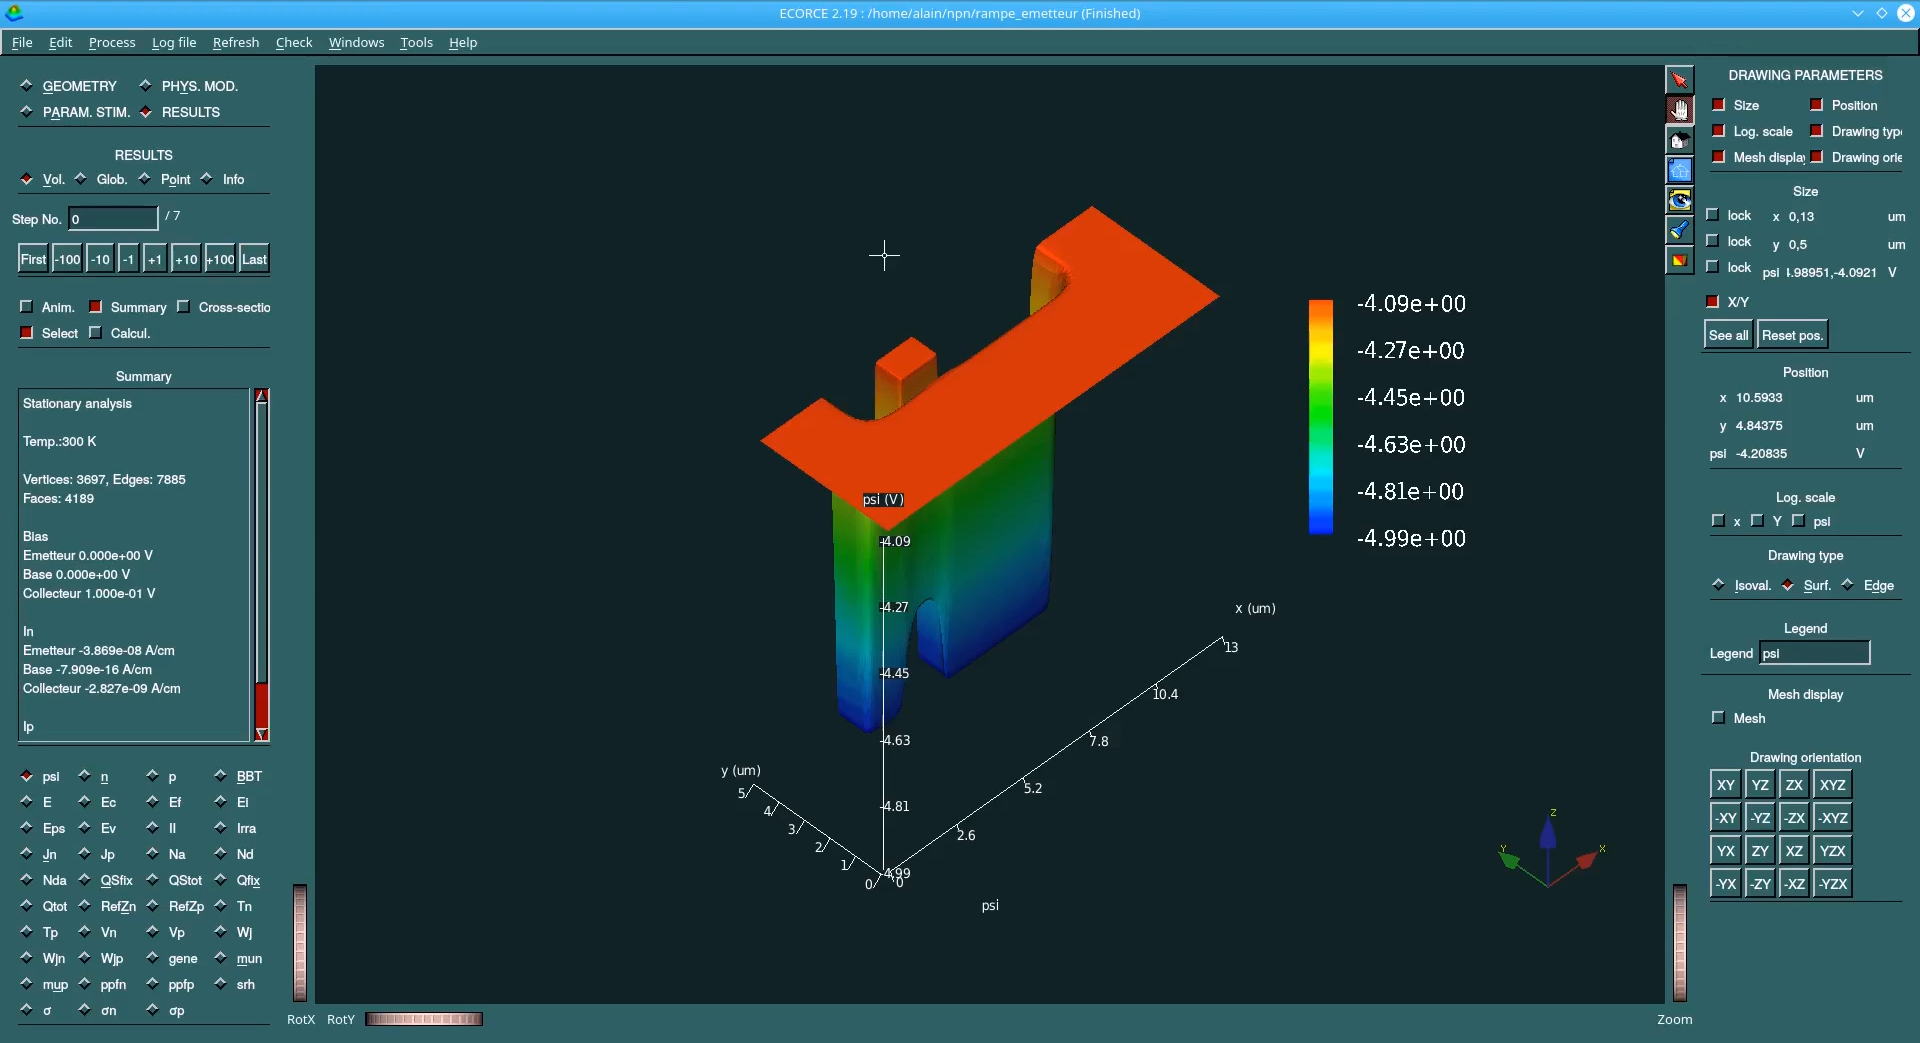
Task: Open the Tools menu
Action: point(416,42)
